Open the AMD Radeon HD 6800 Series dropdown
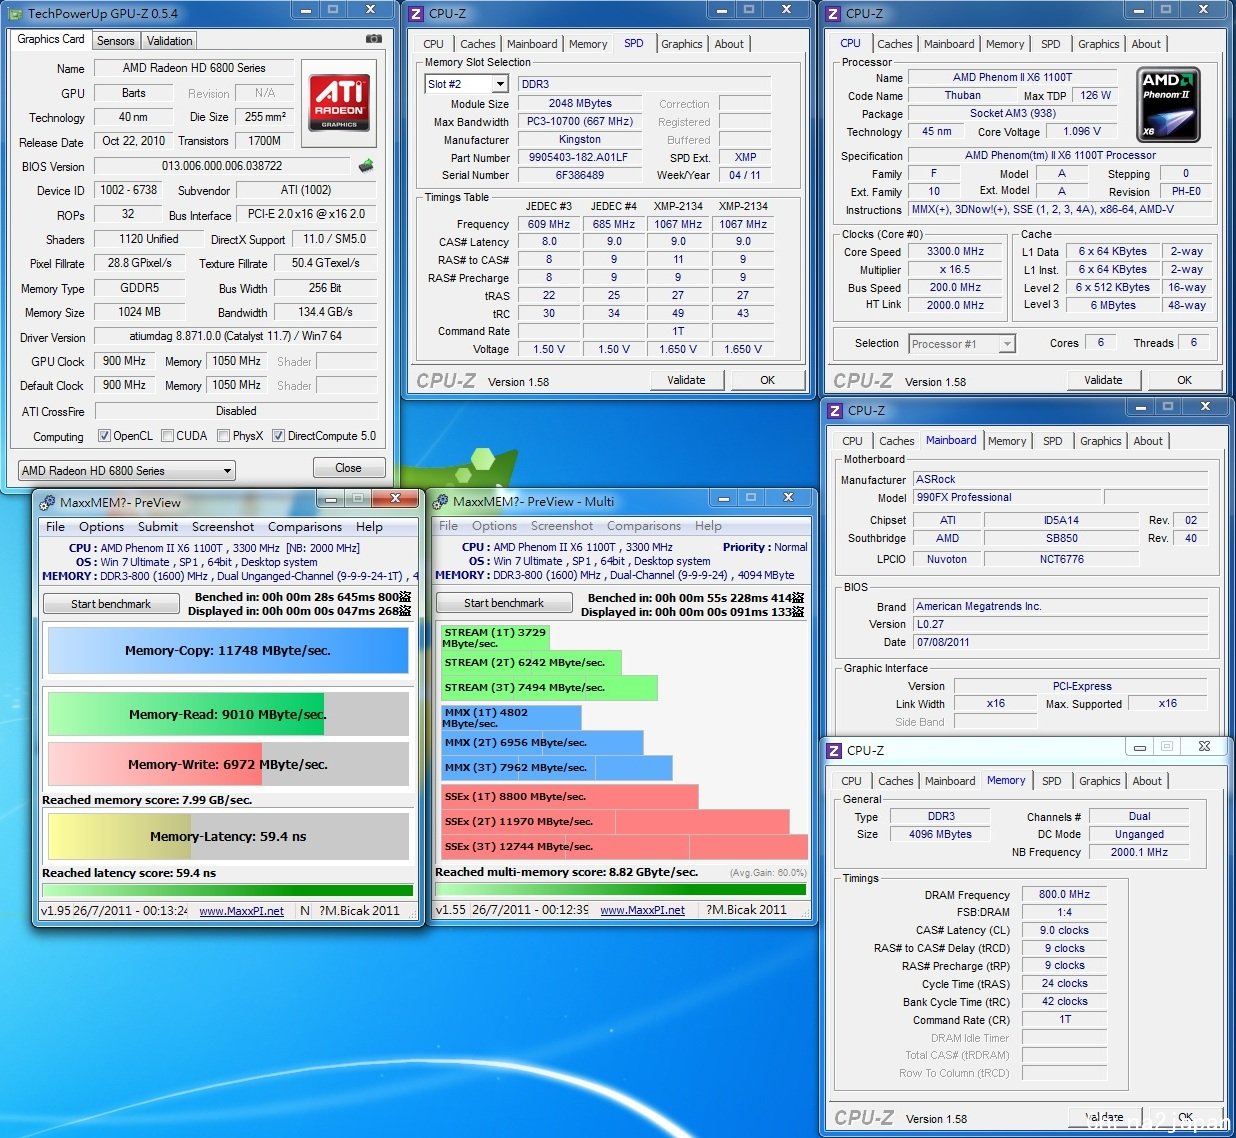Image resolution: width=1236 pixels, height=1138 pixels. (126, 470)
